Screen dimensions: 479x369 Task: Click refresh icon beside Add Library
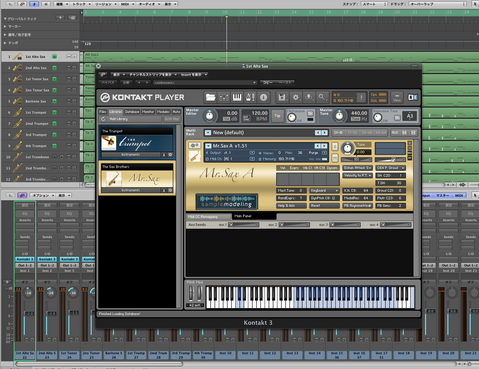tap(103, 119)
